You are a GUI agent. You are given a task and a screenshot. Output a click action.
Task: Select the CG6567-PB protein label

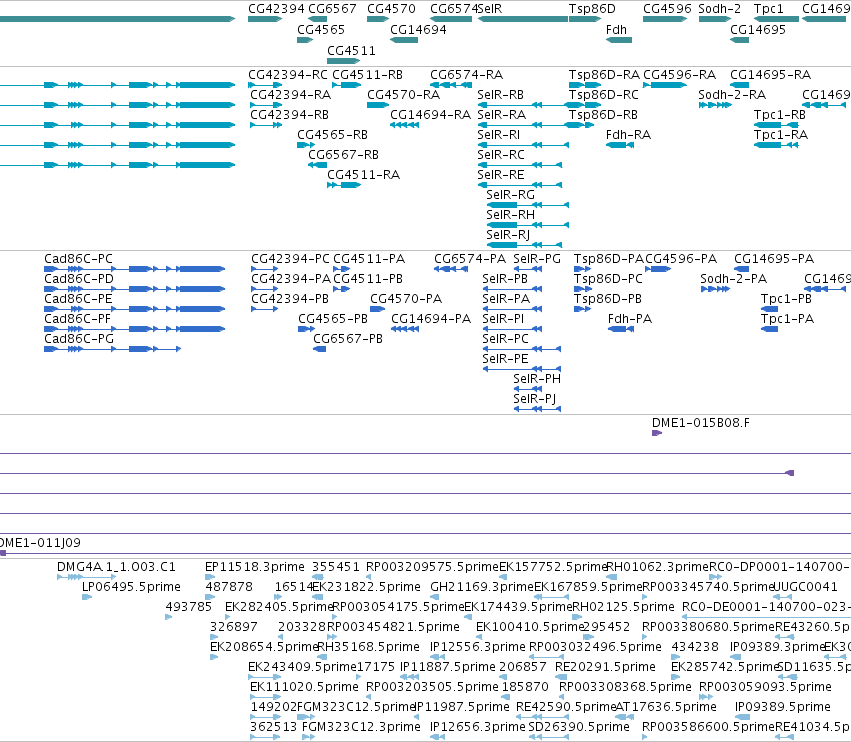tap(347, 339)
